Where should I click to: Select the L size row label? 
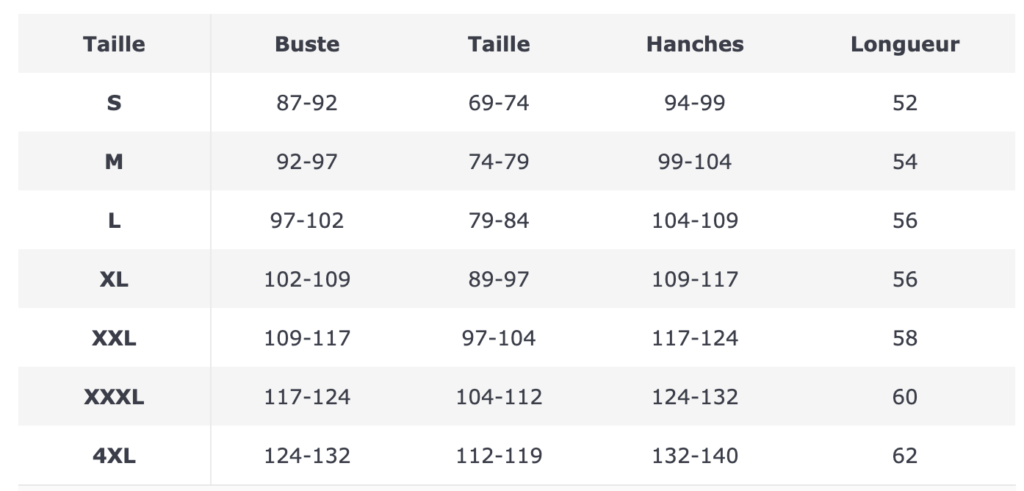click(114, 221)
